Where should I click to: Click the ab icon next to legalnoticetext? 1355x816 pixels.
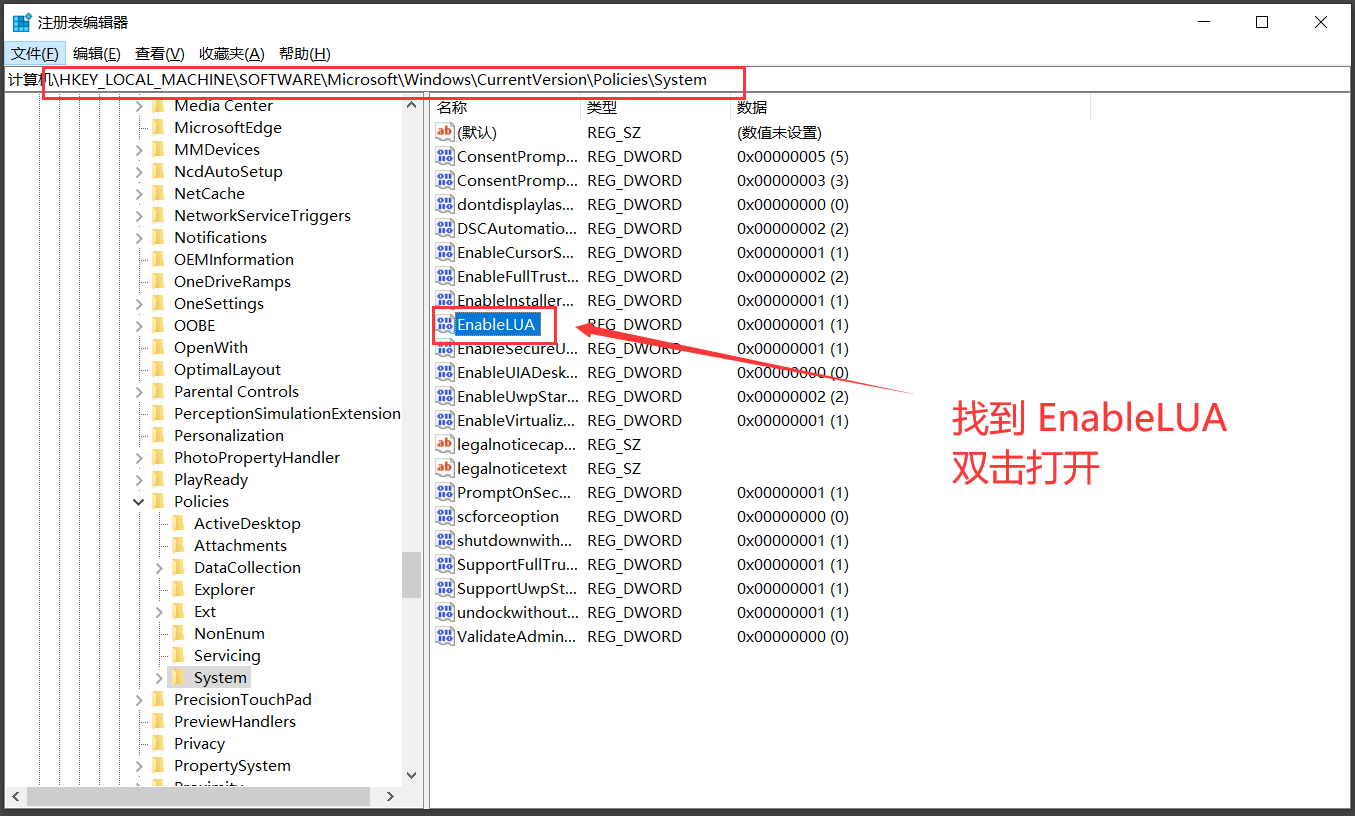[444, 468]
